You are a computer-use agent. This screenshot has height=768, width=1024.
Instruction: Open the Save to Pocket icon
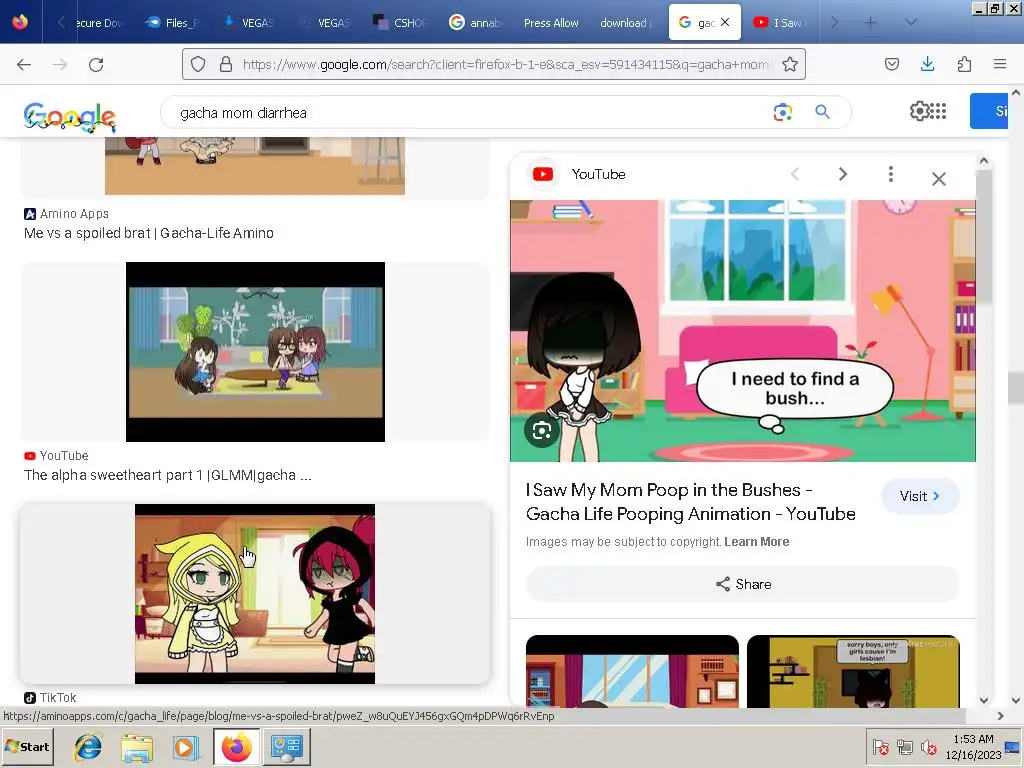pos(891,64)
